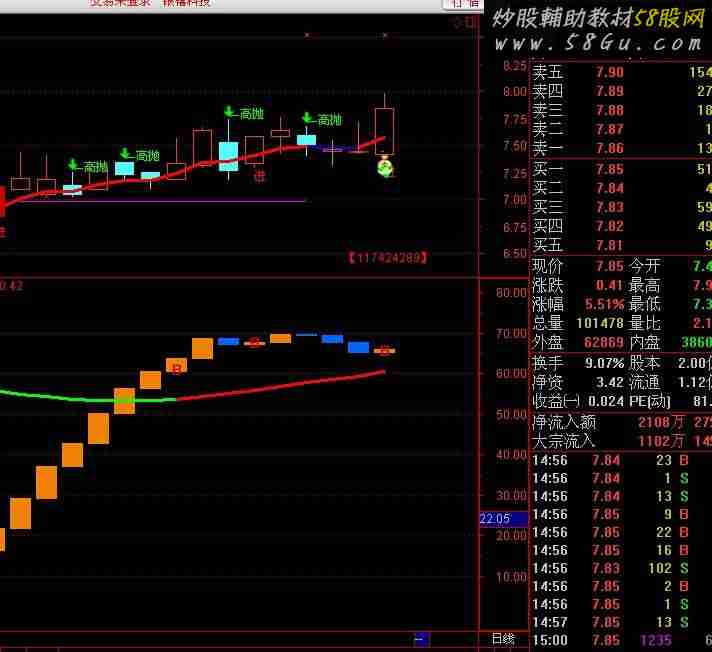Click the 净流入额 2108万 value

point(661,423)
